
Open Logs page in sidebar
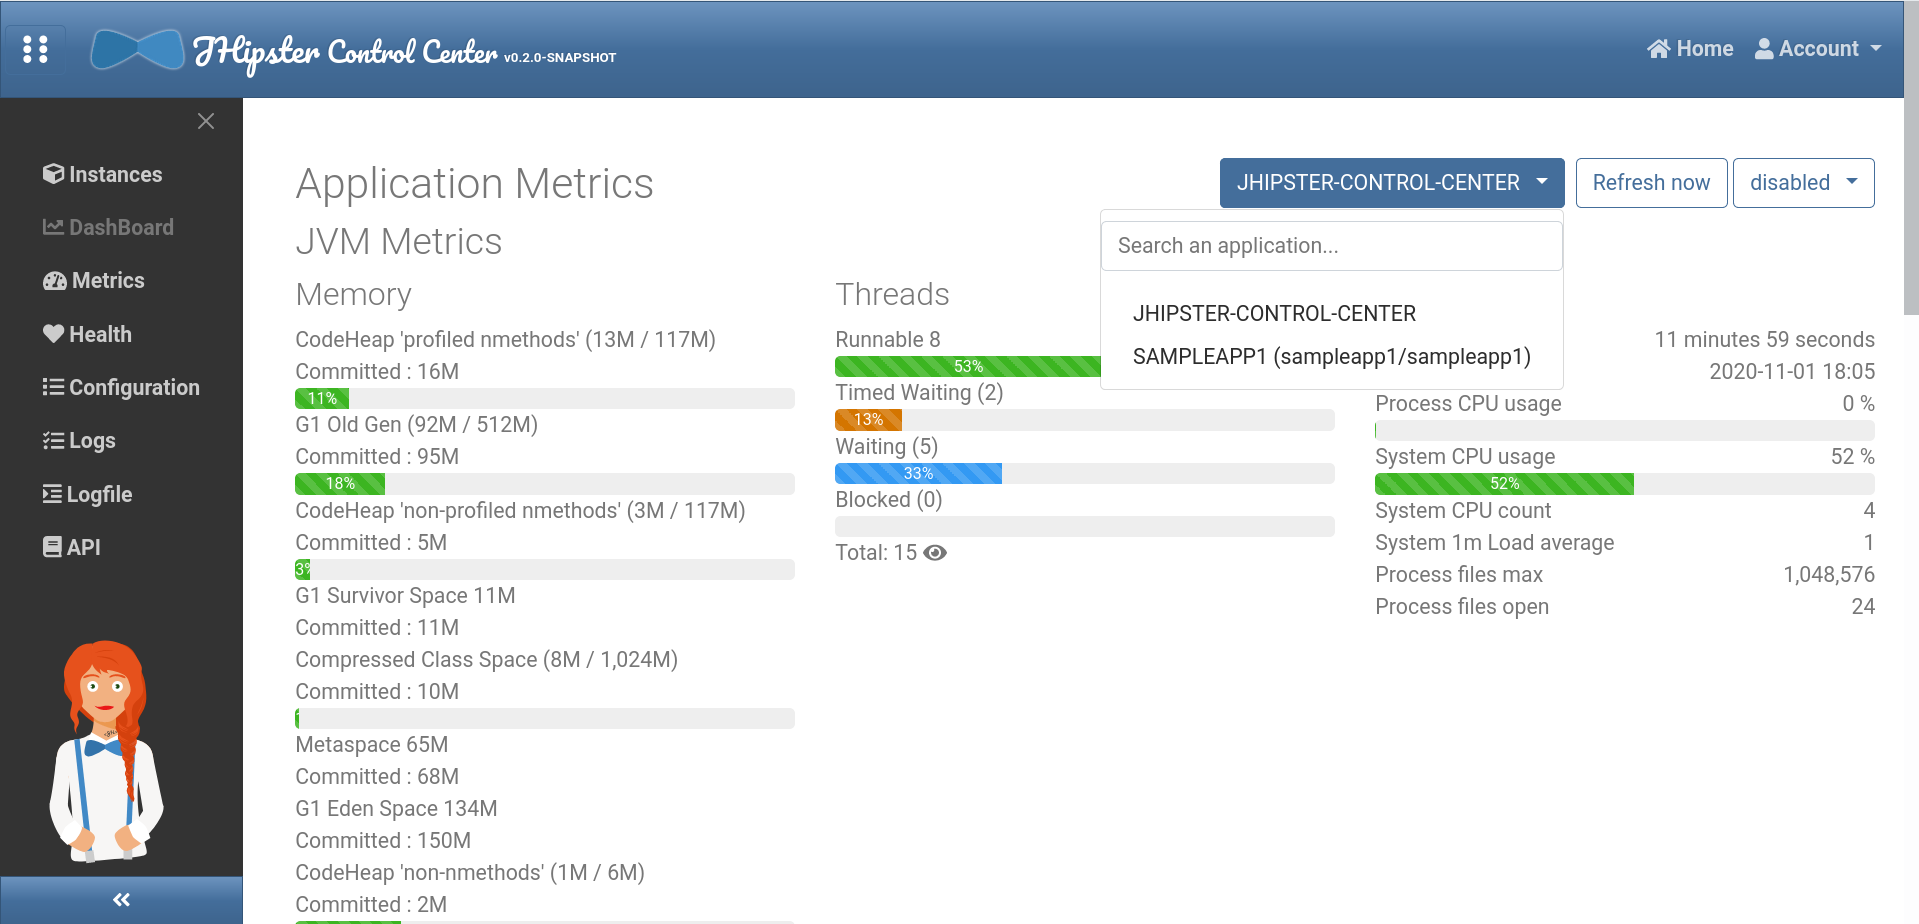pos(79,440)
